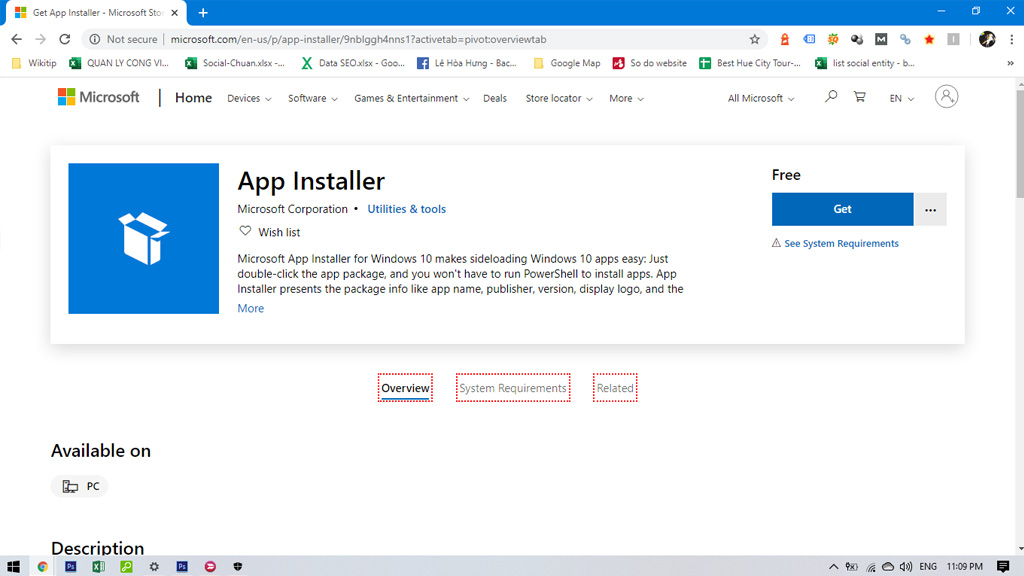Screen dimensions: 1024x576
Task: Expand the All Microsoft menu
Action: coord(761,98)
